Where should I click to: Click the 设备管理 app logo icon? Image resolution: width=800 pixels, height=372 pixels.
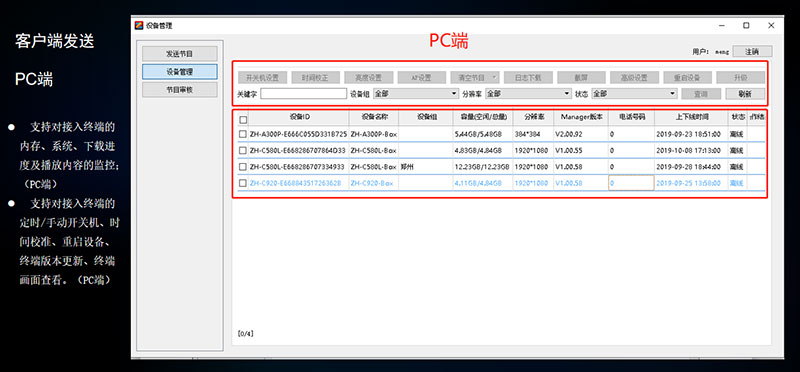tap(139, 26)
